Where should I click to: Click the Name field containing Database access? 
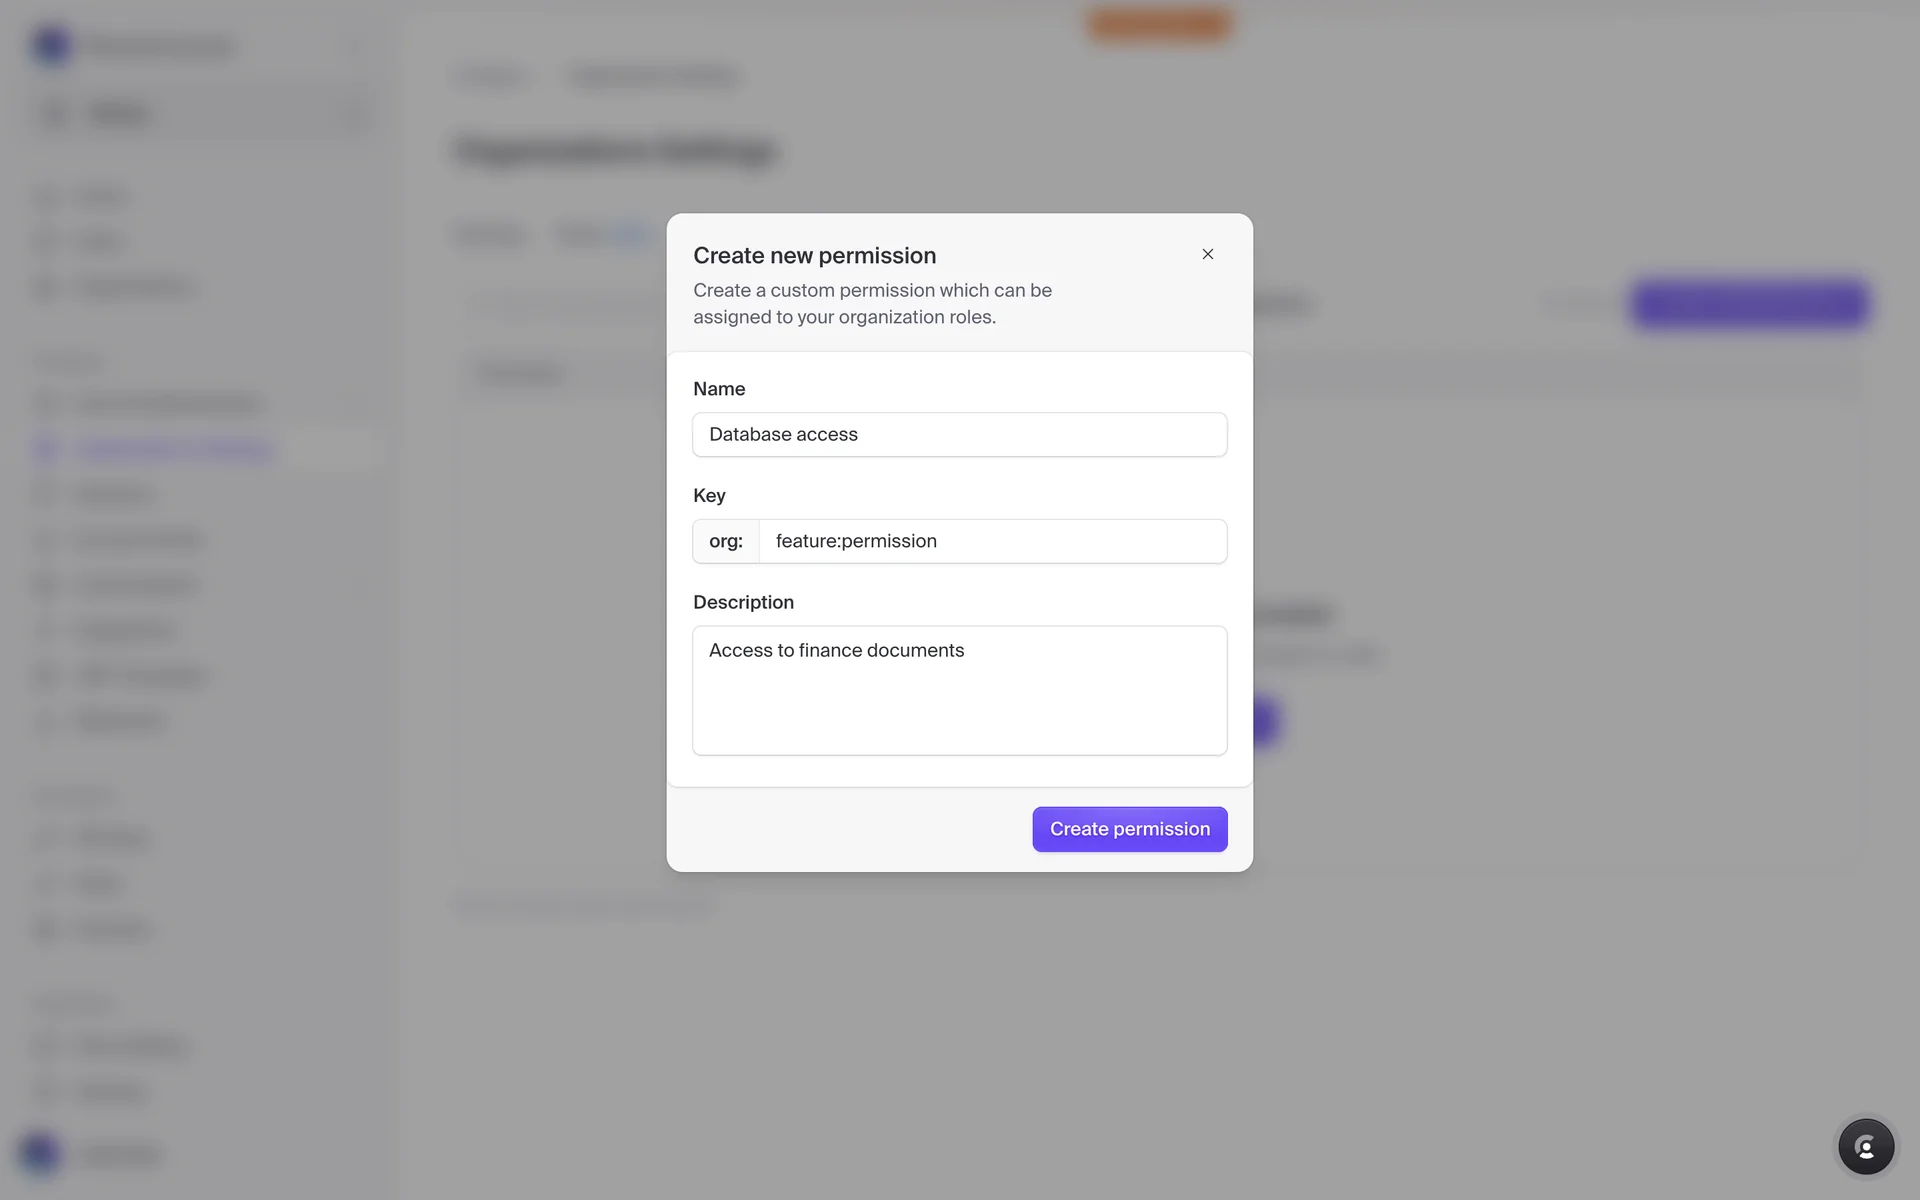coord(959,435)
